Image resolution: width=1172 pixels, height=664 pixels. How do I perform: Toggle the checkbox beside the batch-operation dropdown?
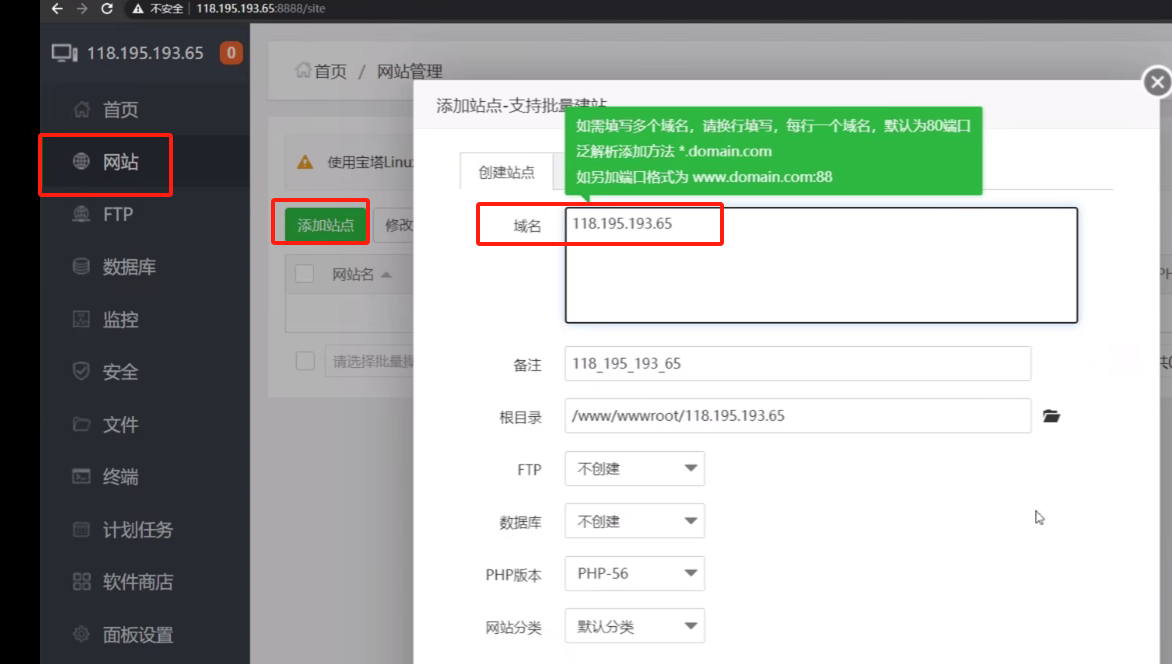305,361
